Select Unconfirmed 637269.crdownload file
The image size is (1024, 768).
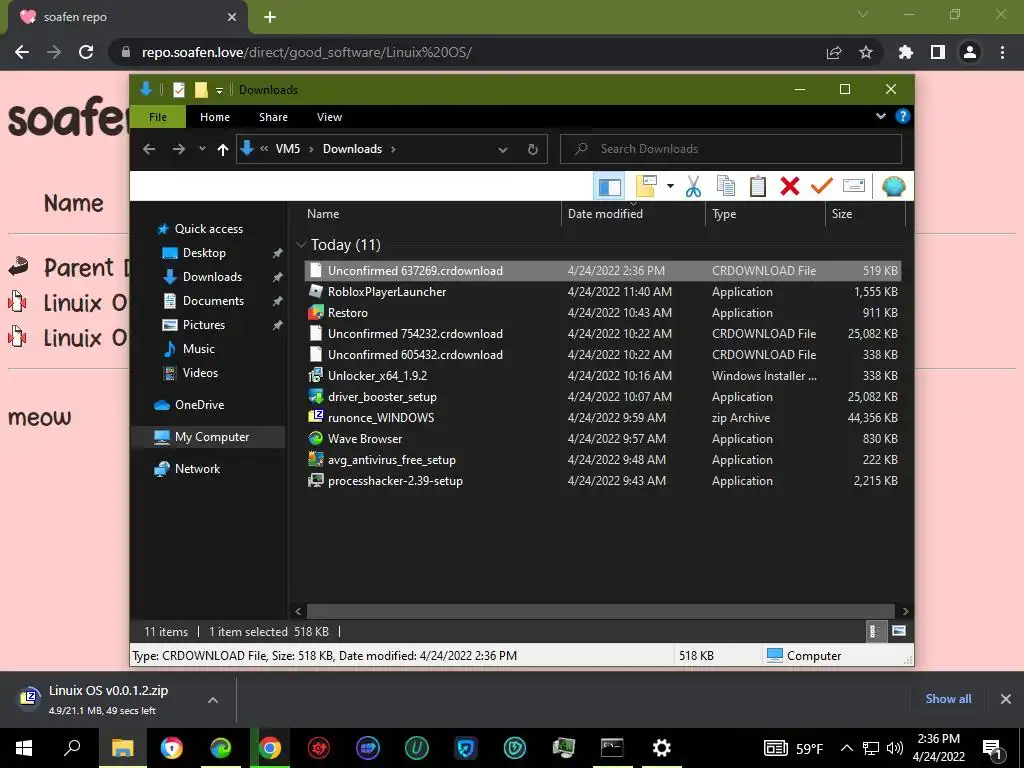[x=603, y=270]
